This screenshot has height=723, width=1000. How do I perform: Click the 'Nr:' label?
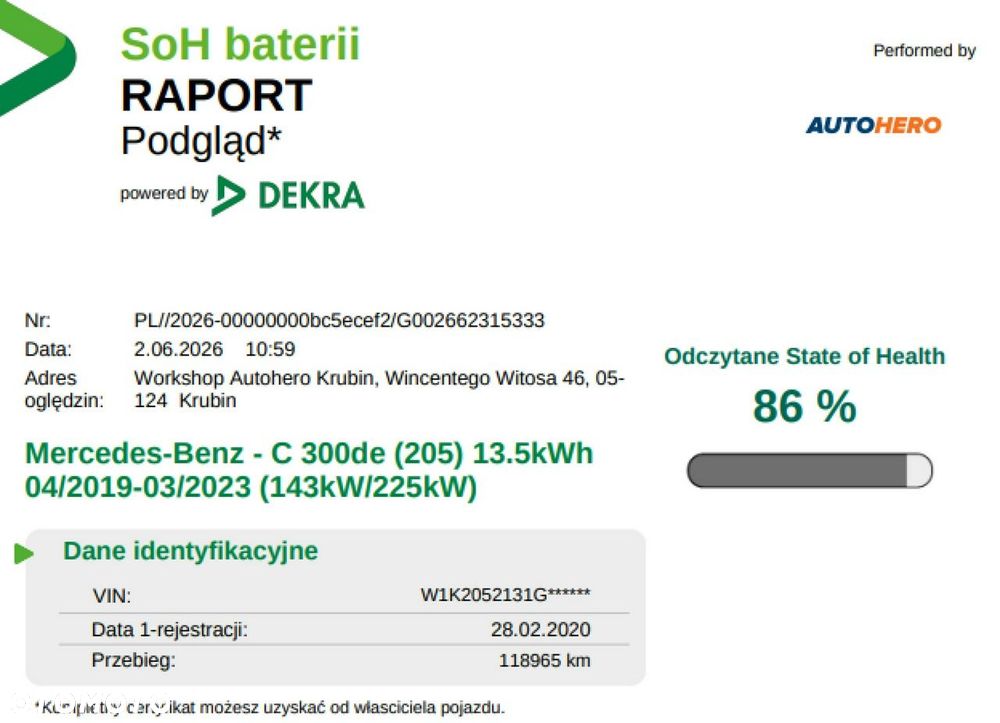(x=38, y=320)
